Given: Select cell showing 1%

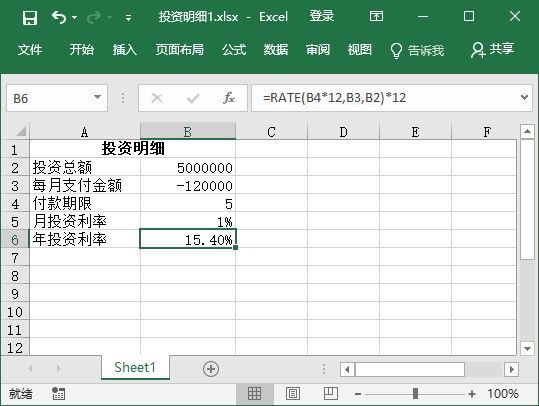Looking at the screenshot, I should pyautogui.click(x=188, y=221).
